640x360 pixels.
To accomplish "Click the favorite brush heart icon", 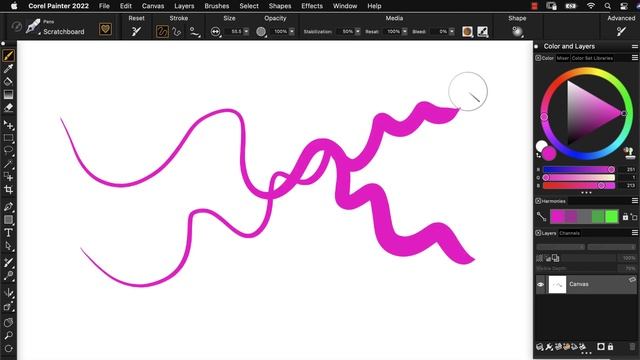I will pos(105,29).
